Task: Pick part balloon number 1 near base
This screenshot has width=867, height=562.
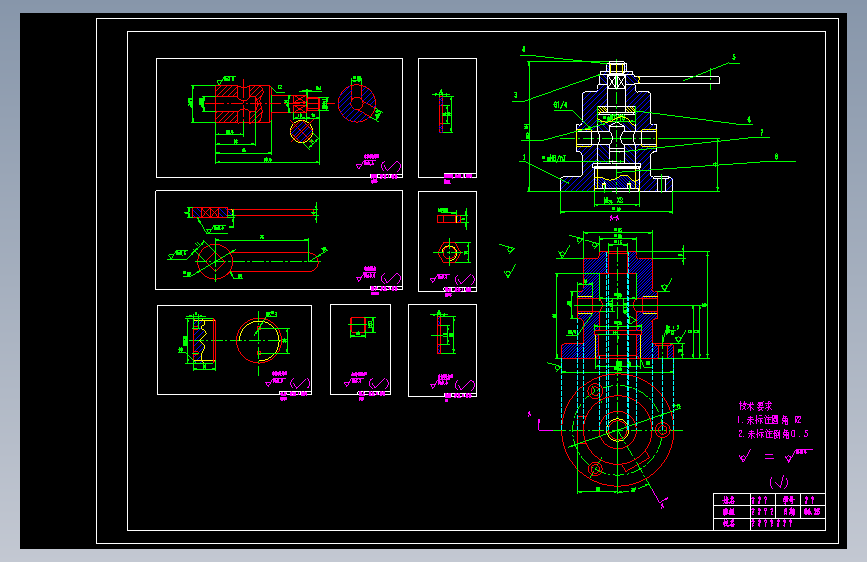Action: coord(524,158)
